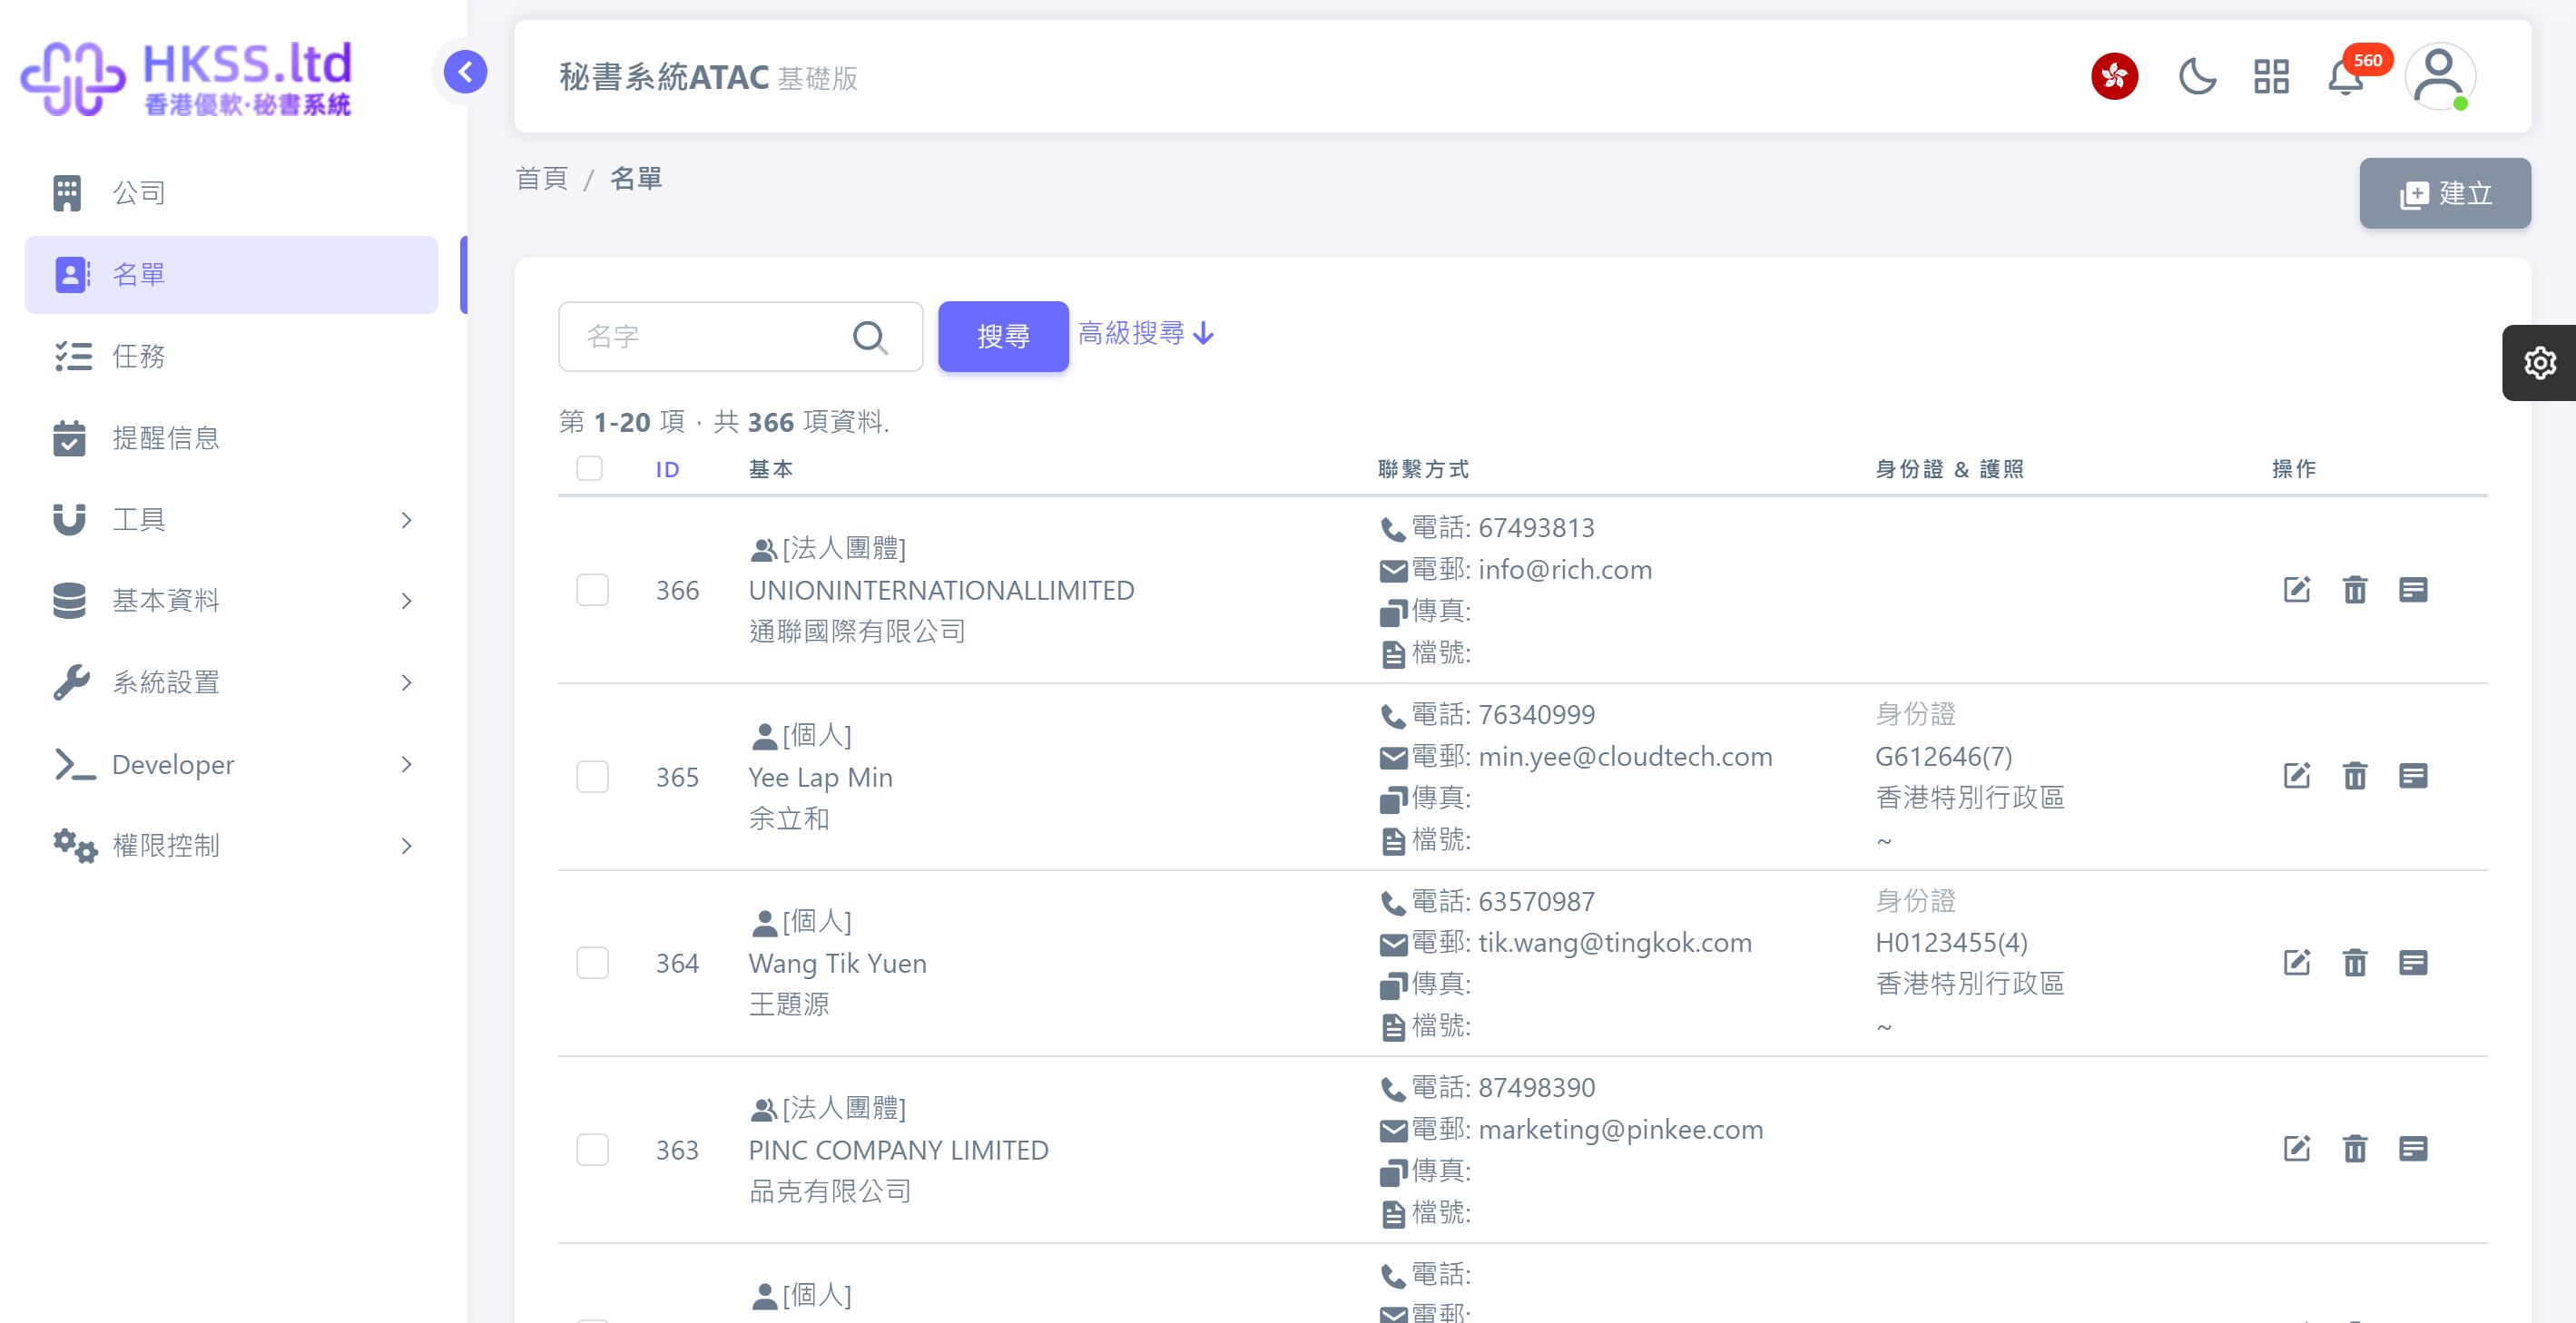Expand the 工具 menu
Image resolution: width=2576 pixels, height=1323 pixels.
click(231, 520)
